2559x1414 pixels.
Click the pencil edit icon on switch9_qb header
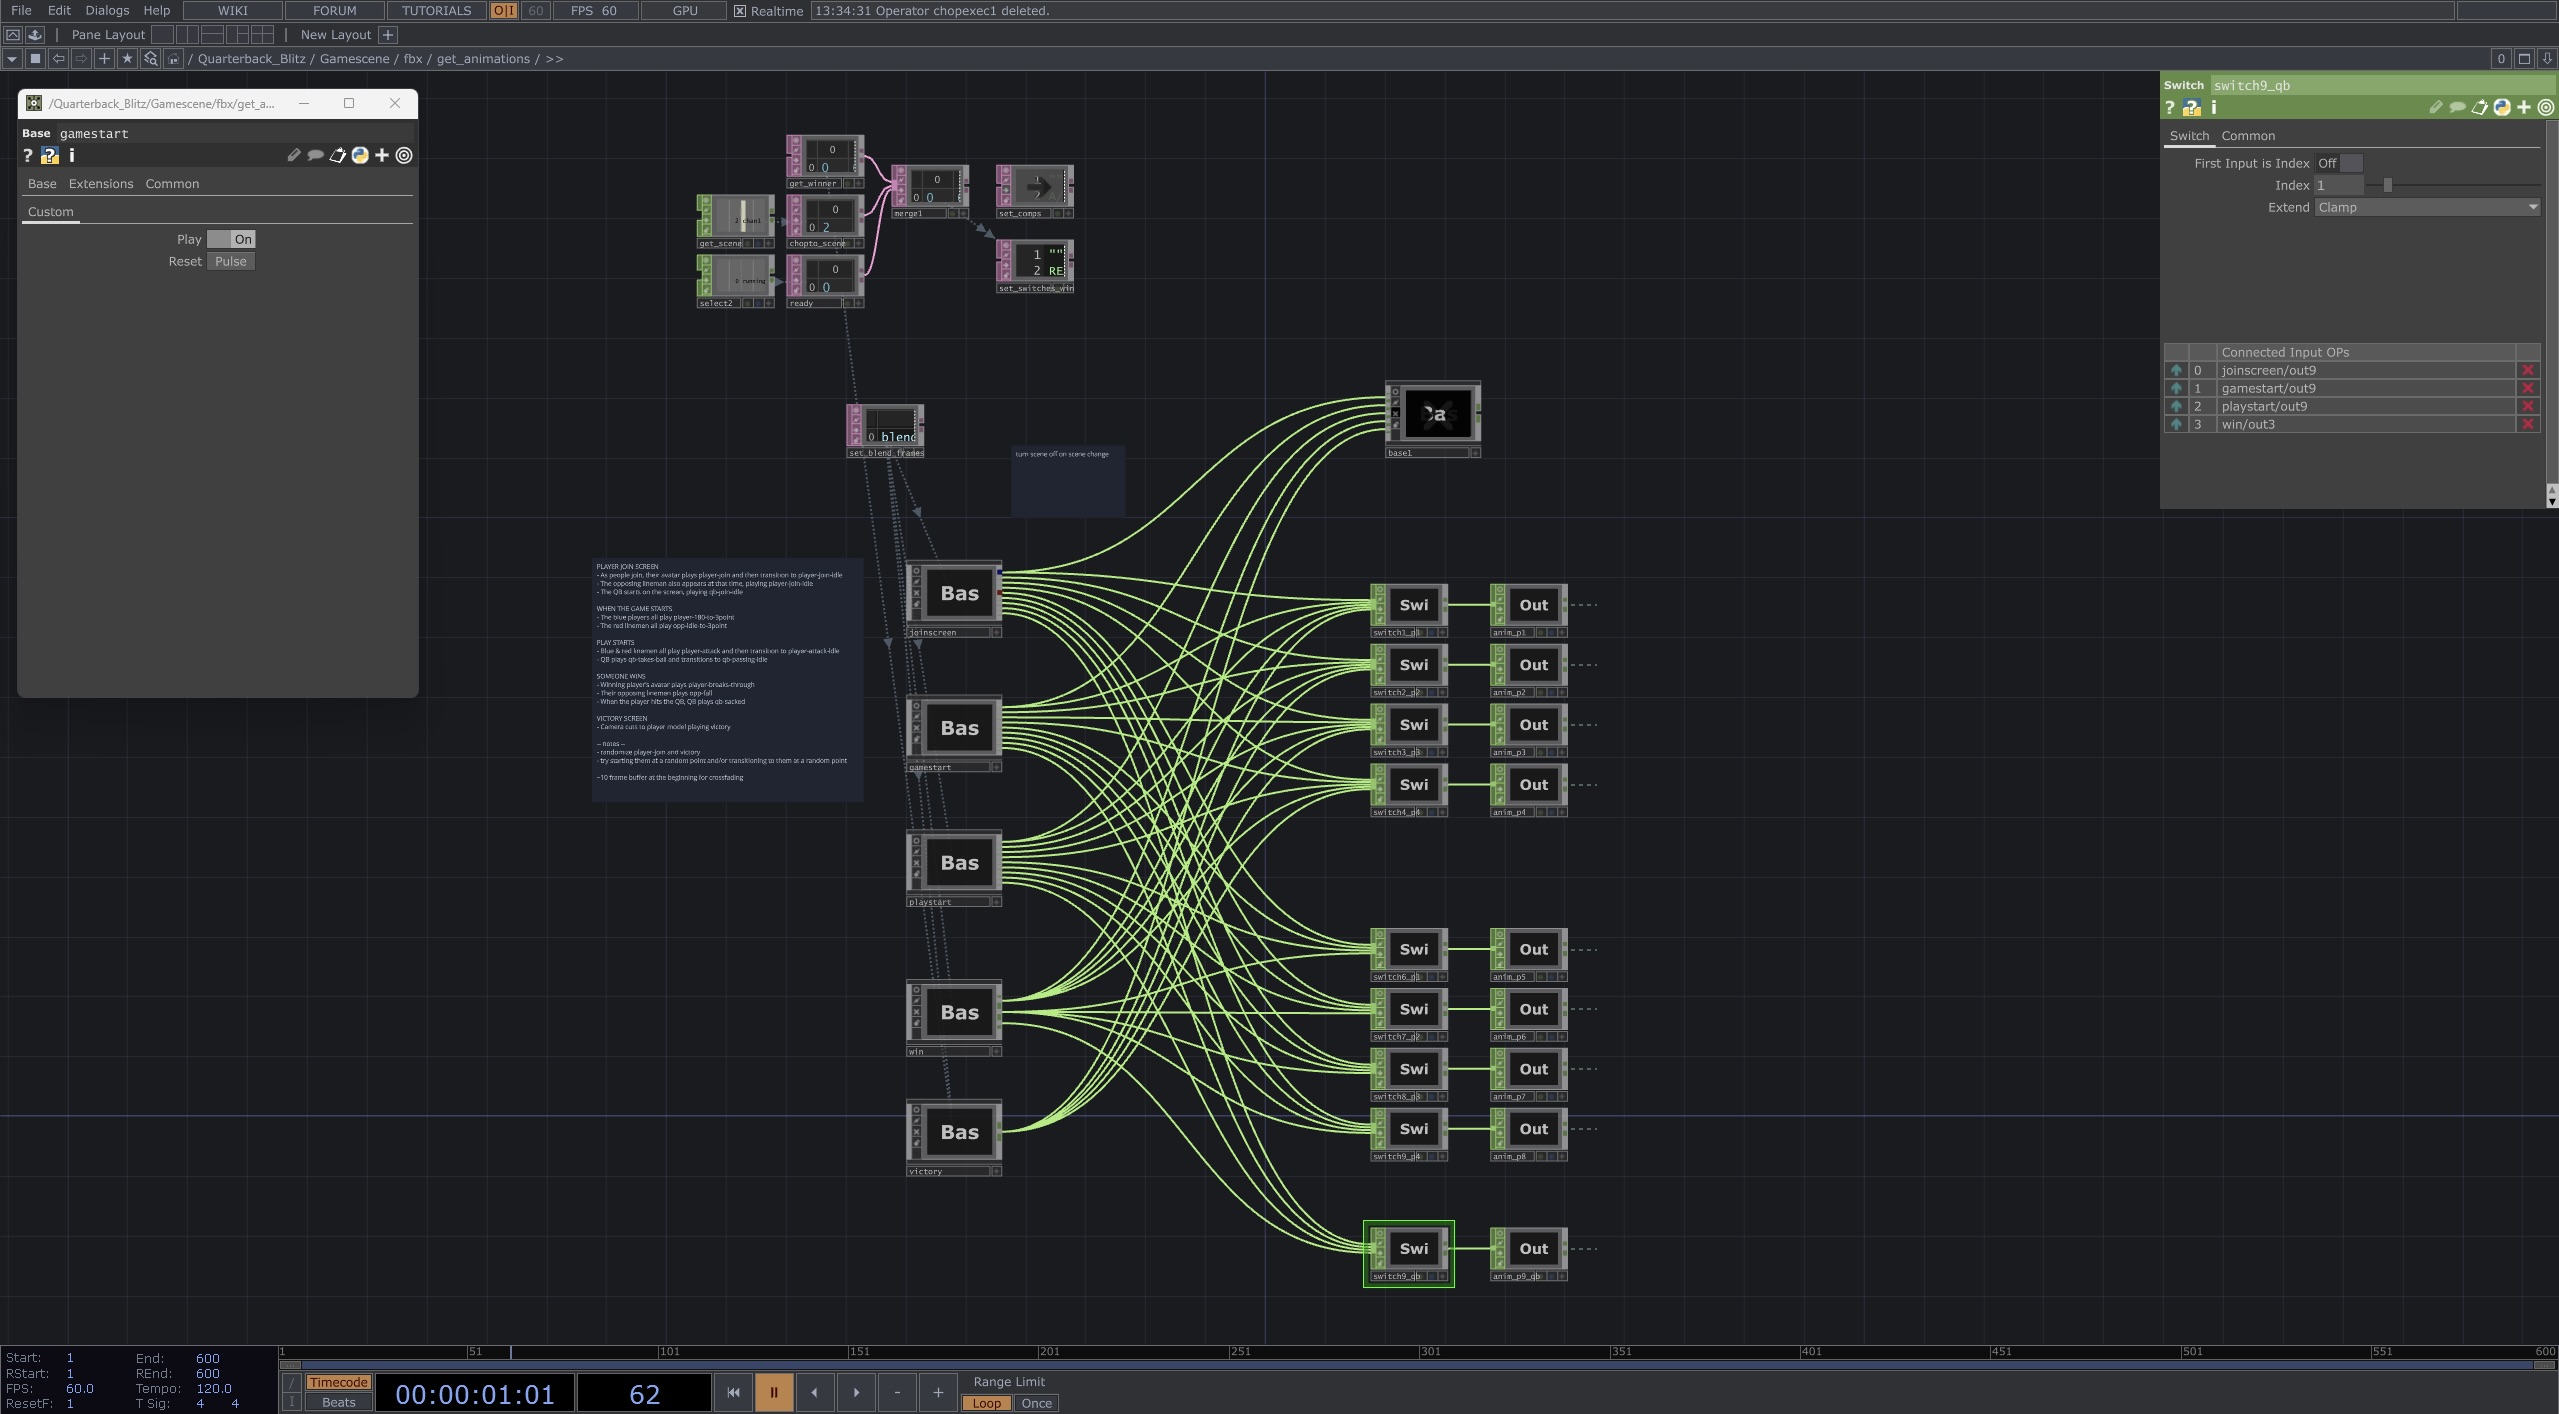pyautogui.click(x=2437, y=107)
